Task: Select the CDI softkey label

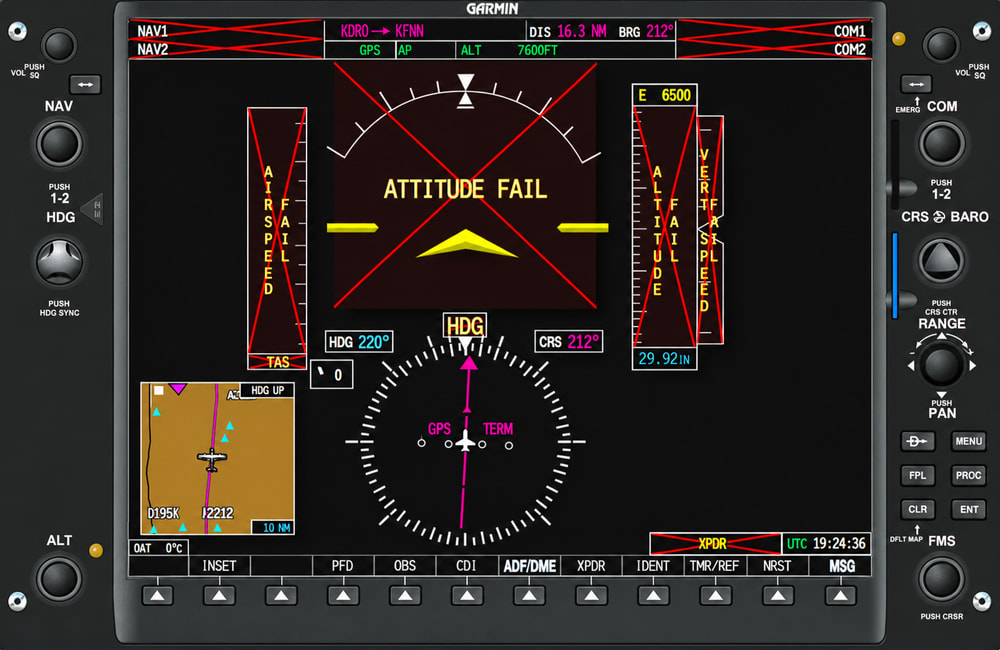Action: coord(466,566)
